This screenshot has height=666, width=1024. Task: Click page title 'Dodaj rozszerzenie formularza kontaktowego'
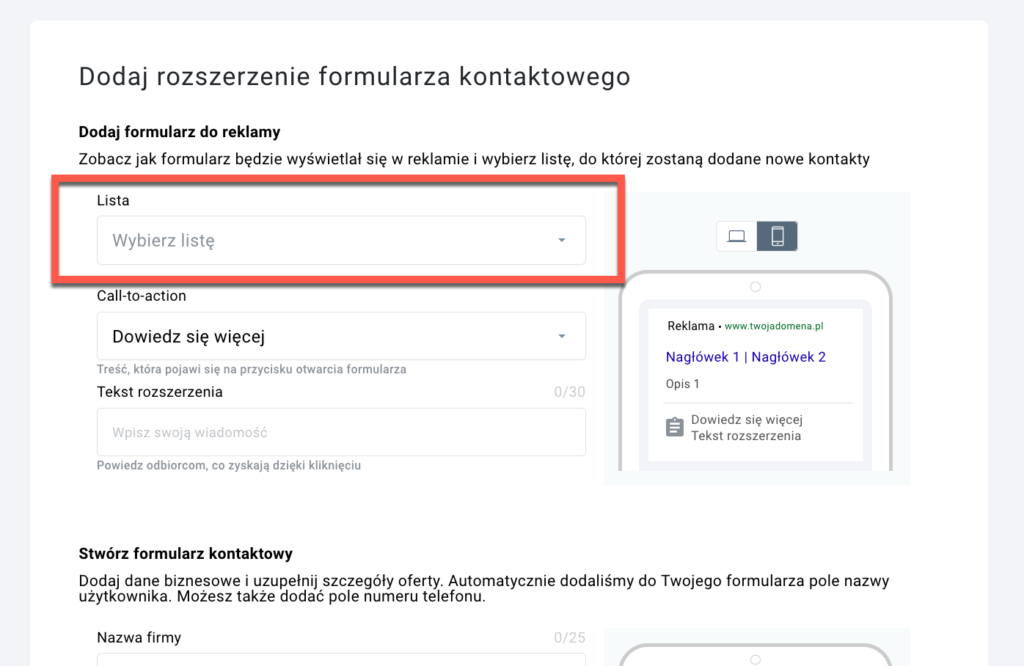coord(355,76)
